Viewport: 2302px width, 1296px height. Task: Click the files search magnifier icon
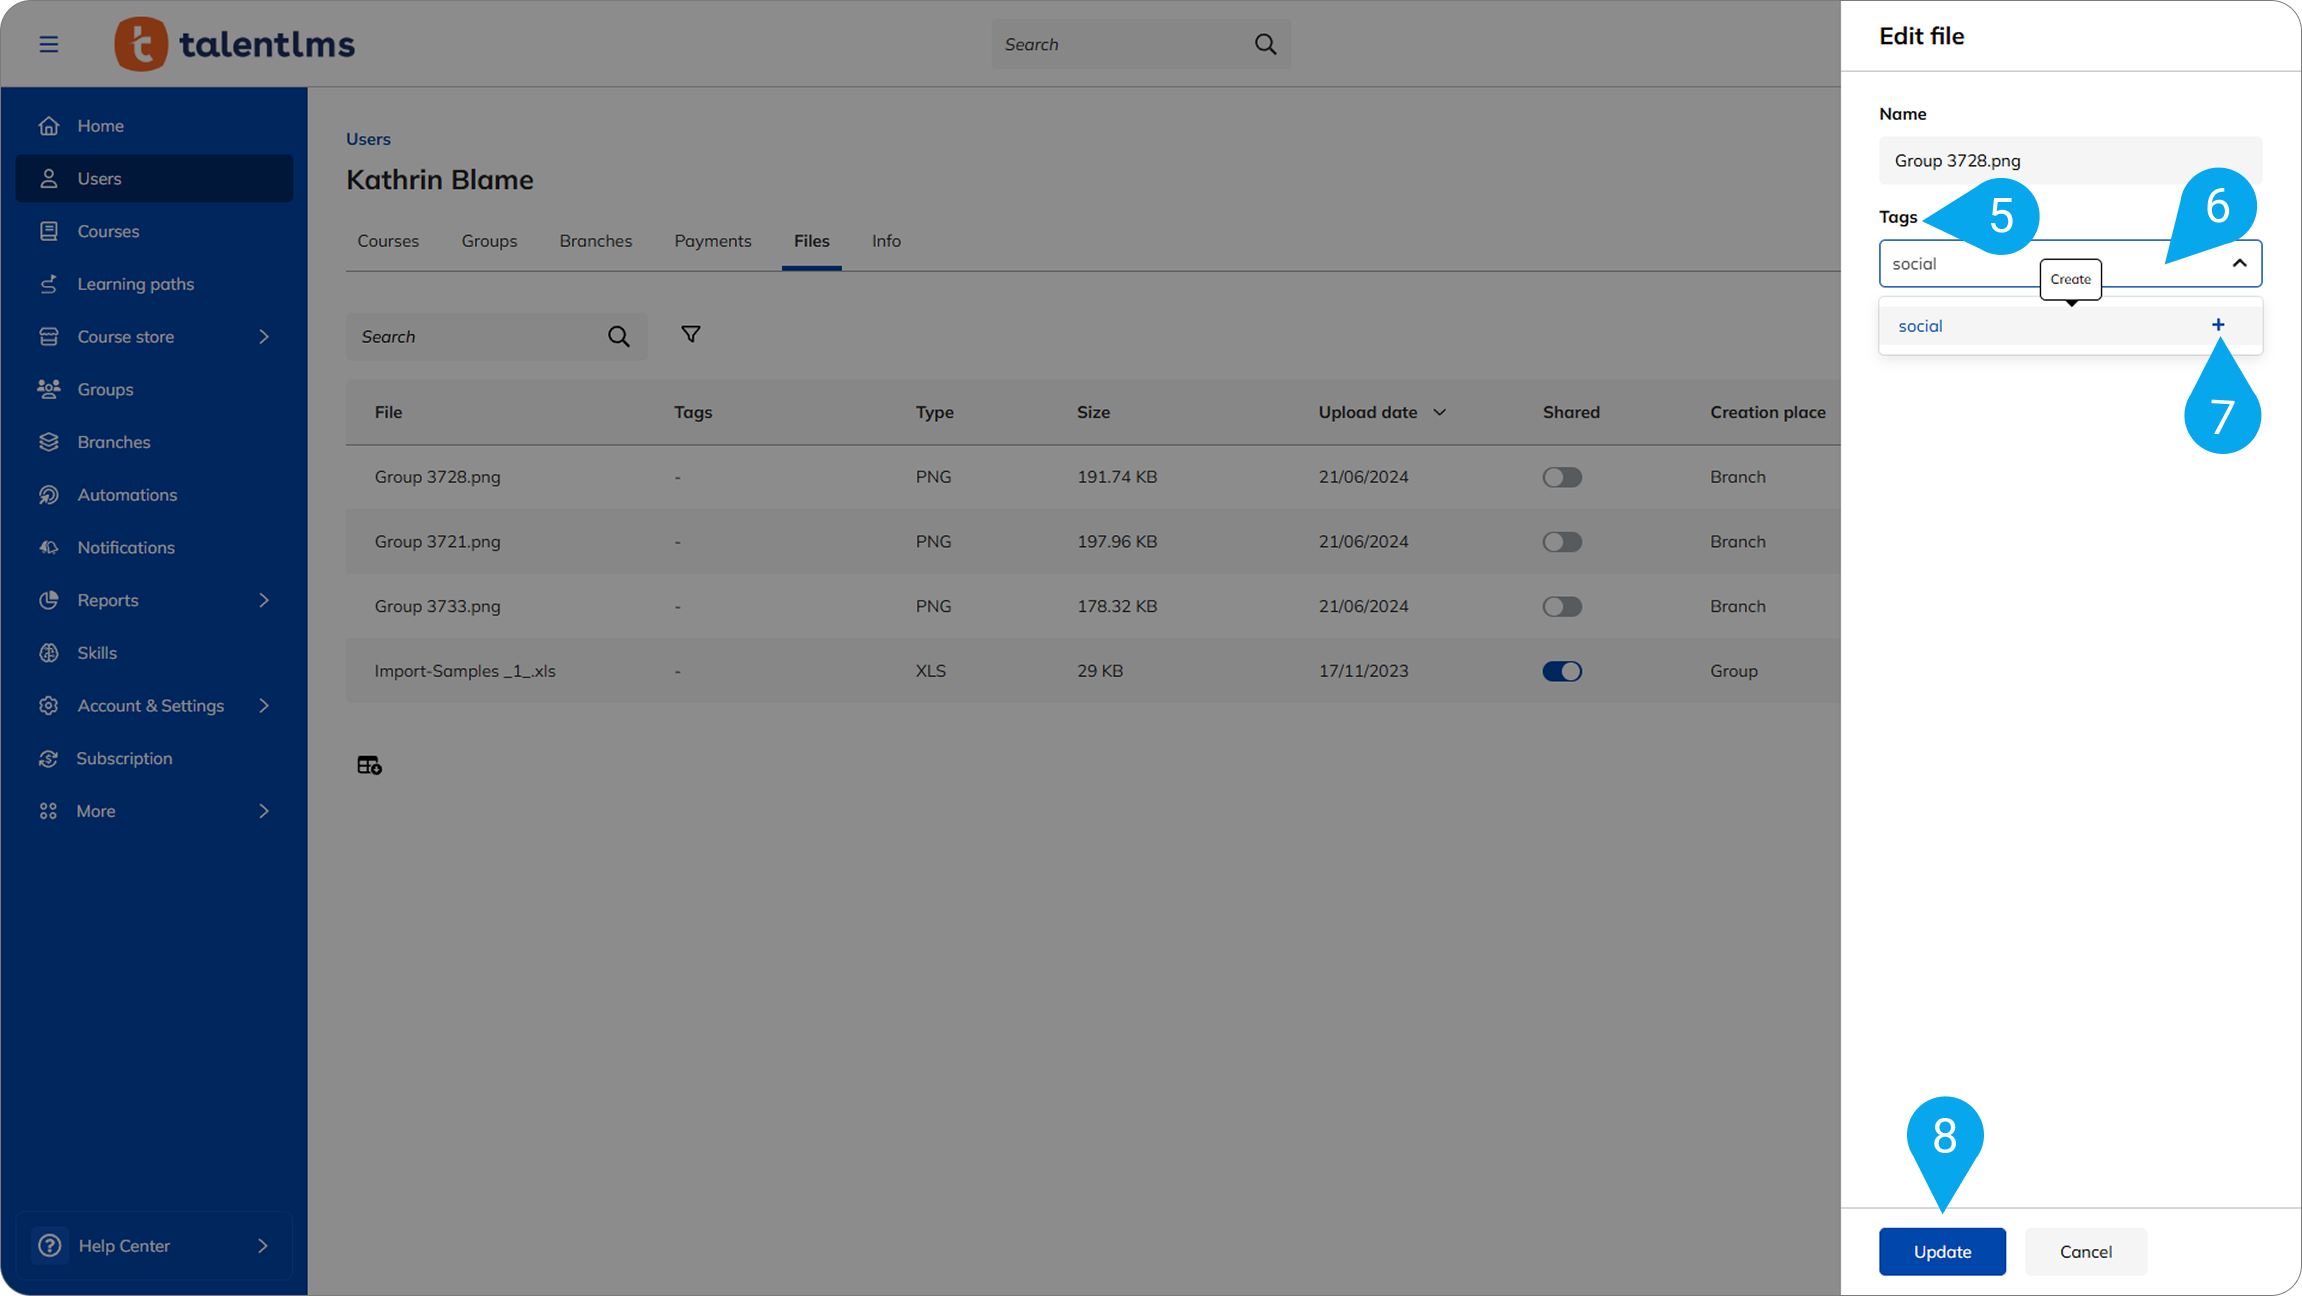pos(618,337)
